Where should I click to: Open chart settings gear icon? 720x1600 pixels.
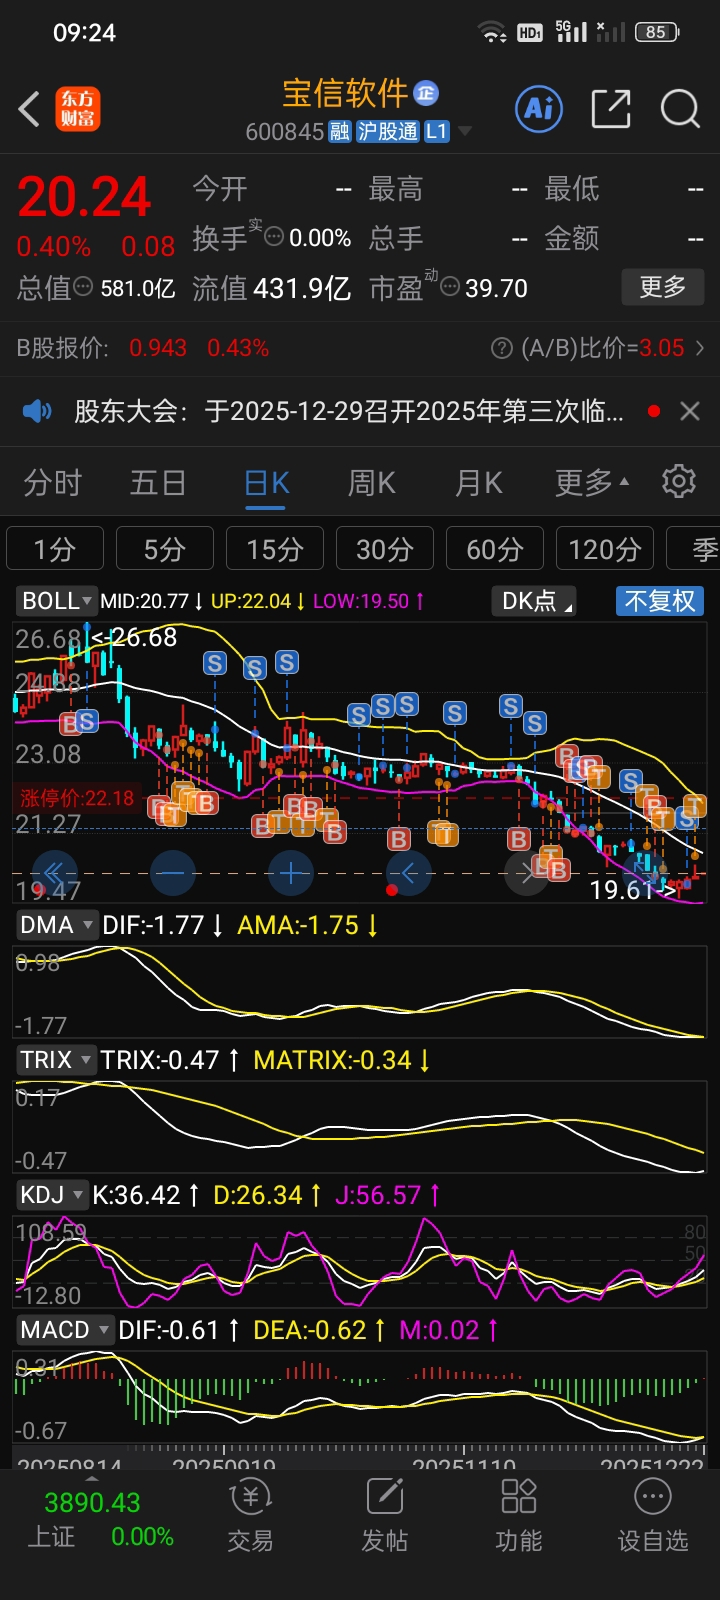(679, 481)
